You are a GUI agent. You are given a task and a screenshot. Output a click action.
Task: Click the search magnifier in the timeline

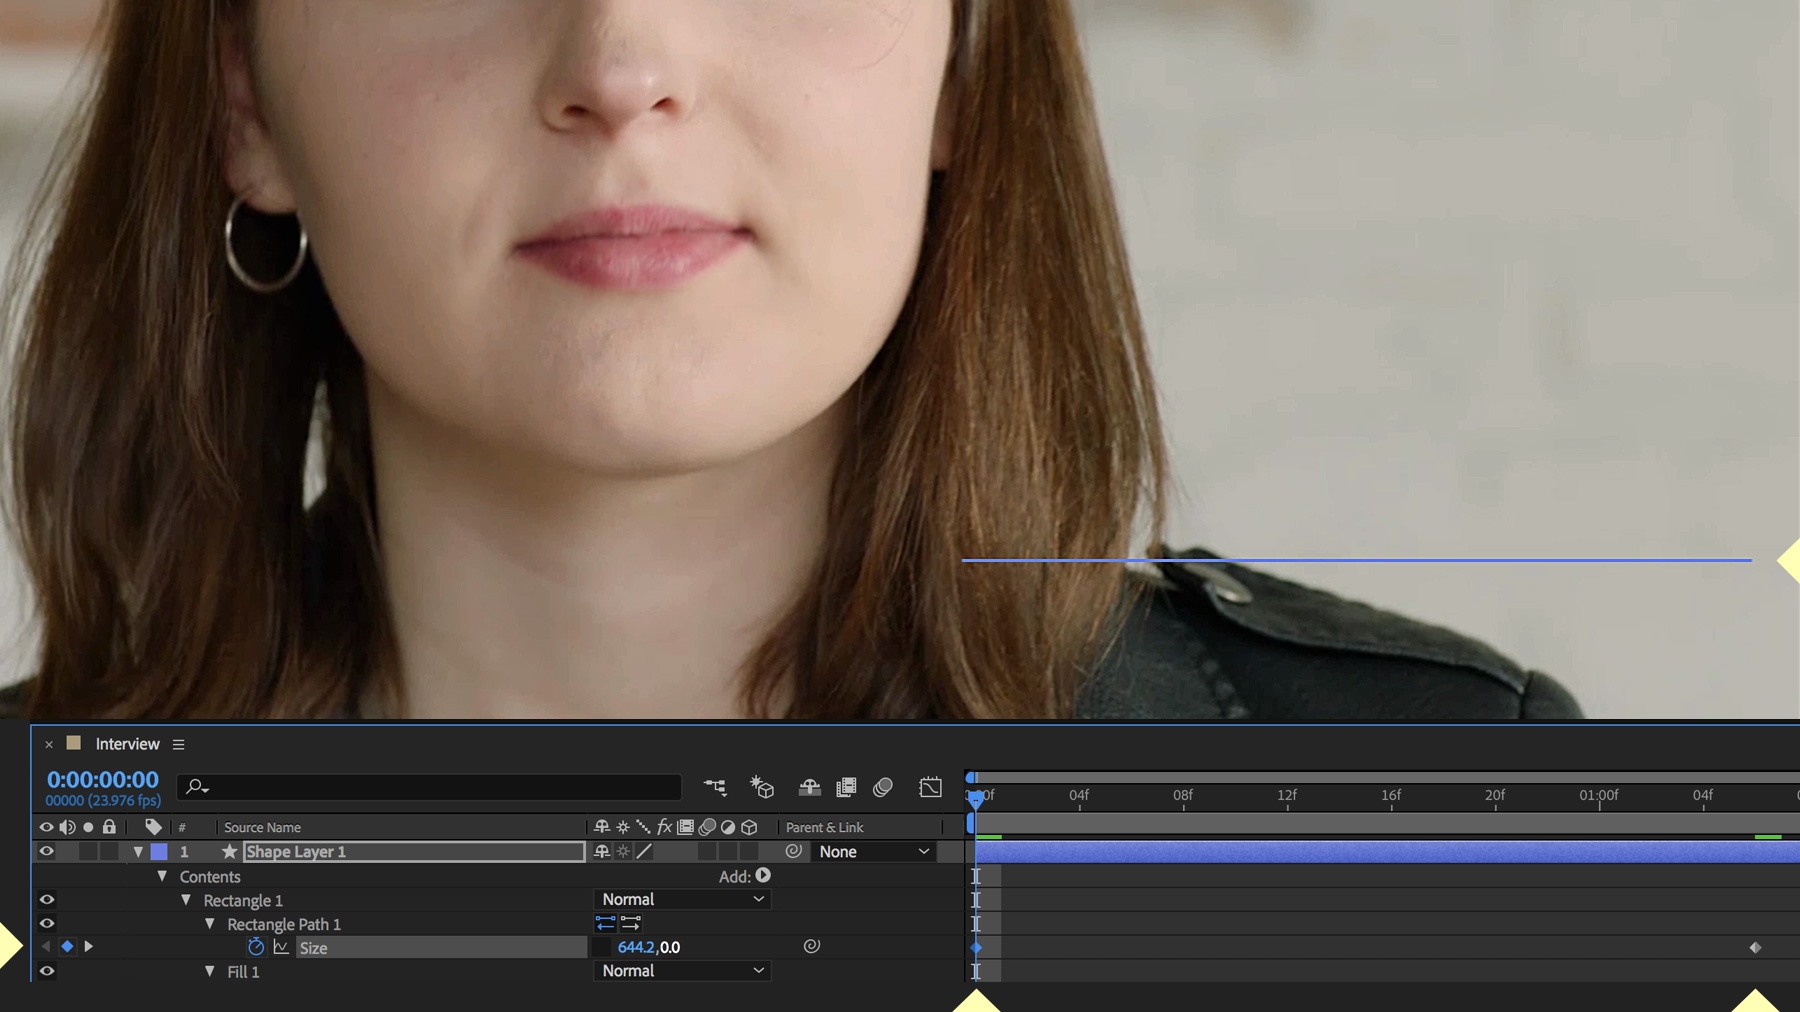(197, 788)
